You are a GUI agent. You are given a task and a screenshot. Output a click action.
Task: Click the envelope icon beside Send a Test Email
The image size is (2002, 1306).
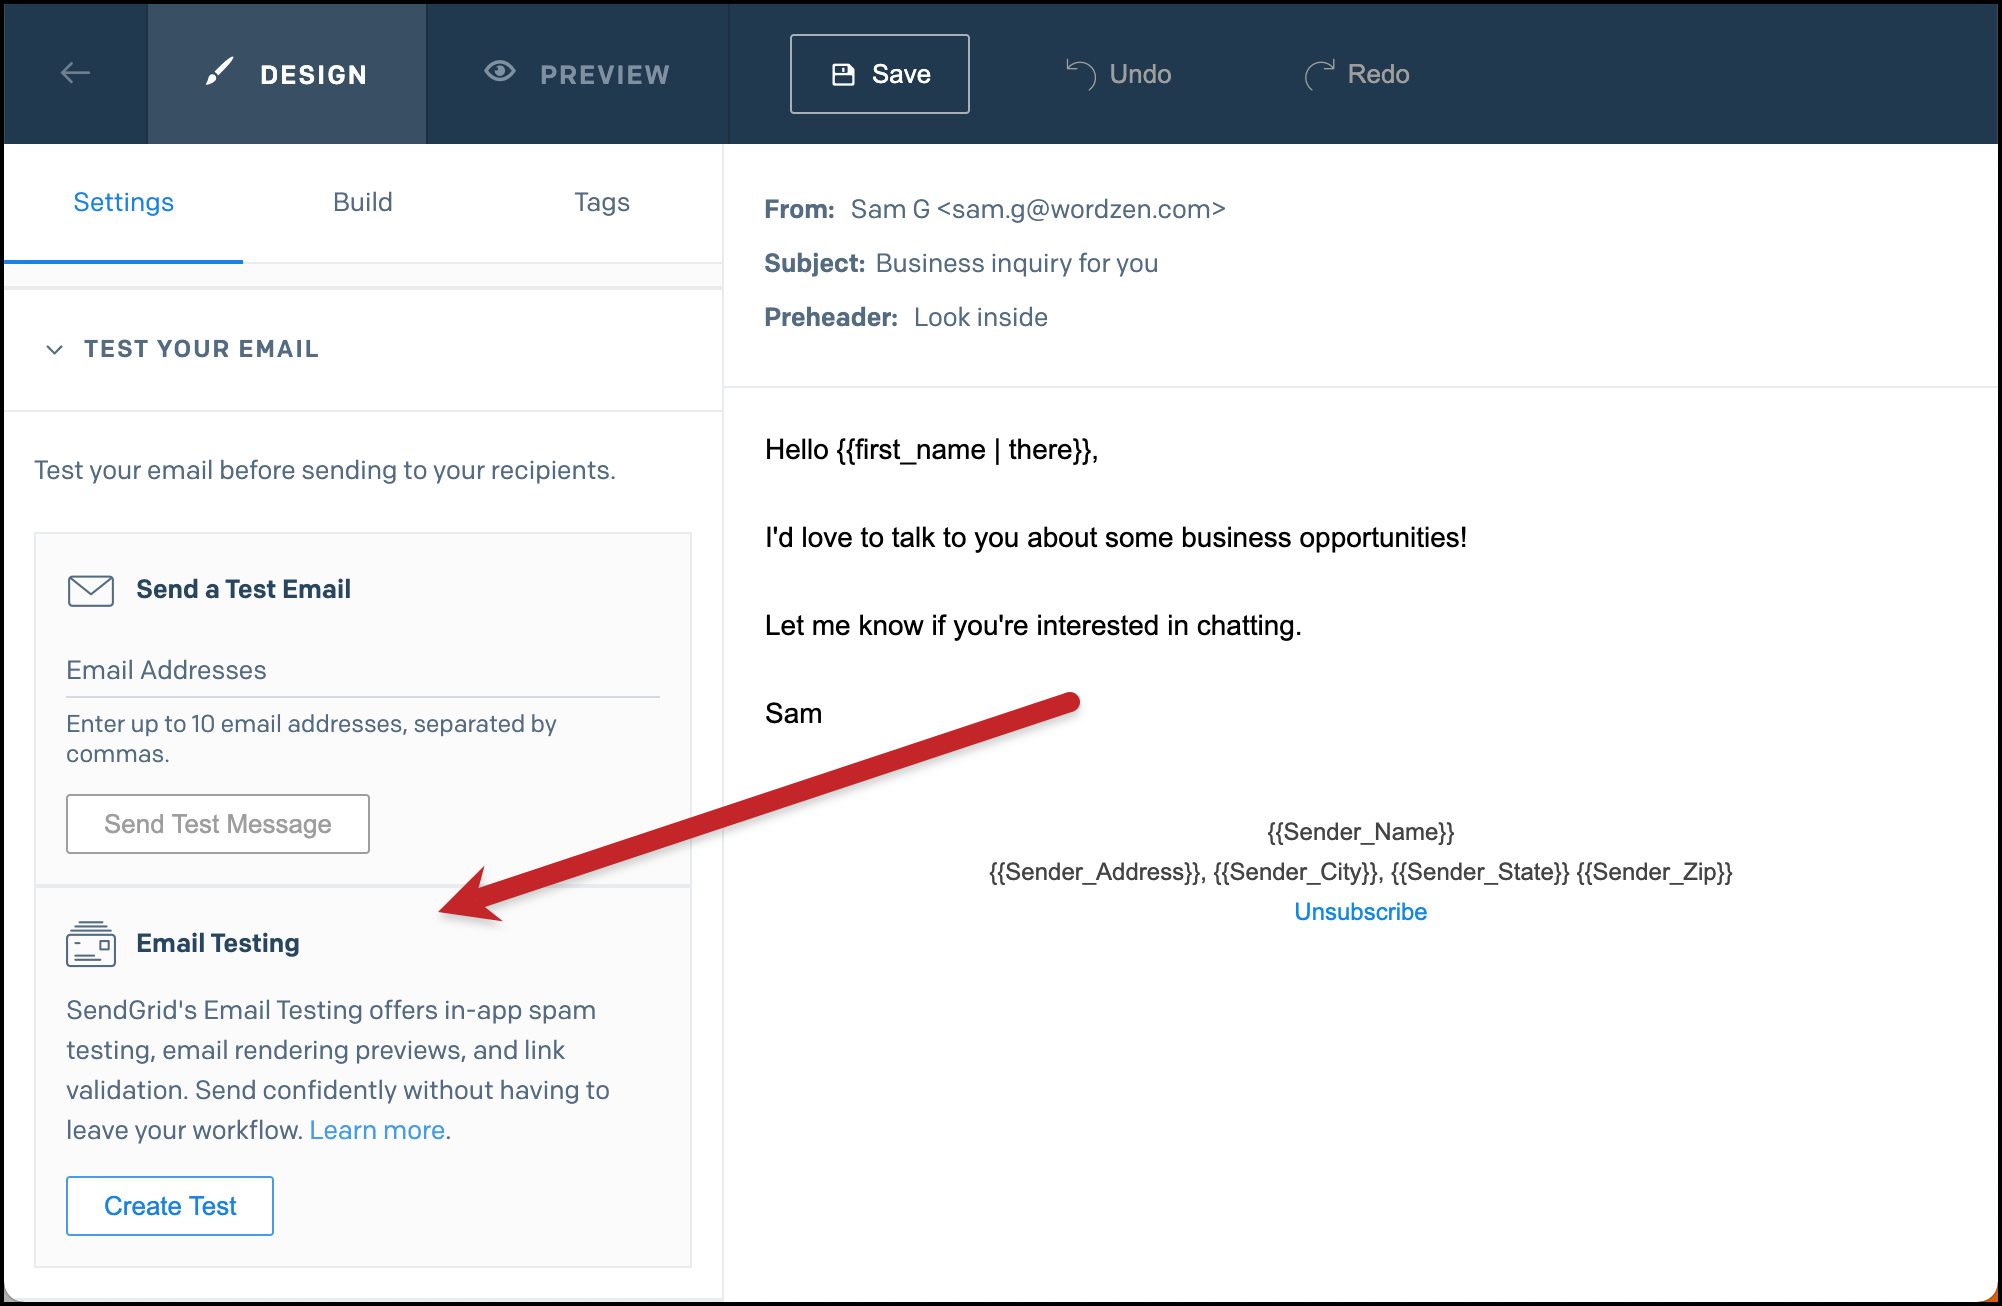pyautogui.click(x=91, y=590)
